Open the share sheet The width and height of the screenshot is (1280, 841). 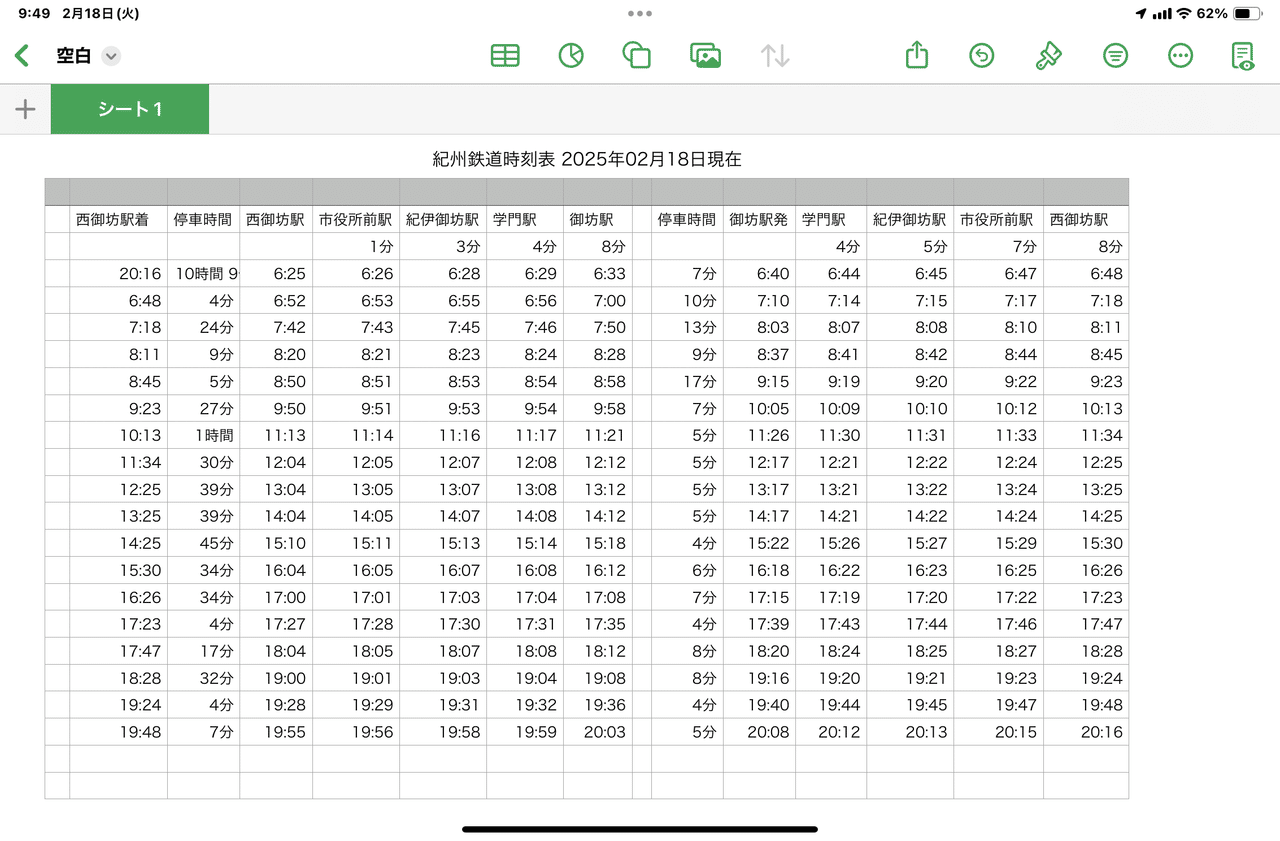(x=917, y=55)
